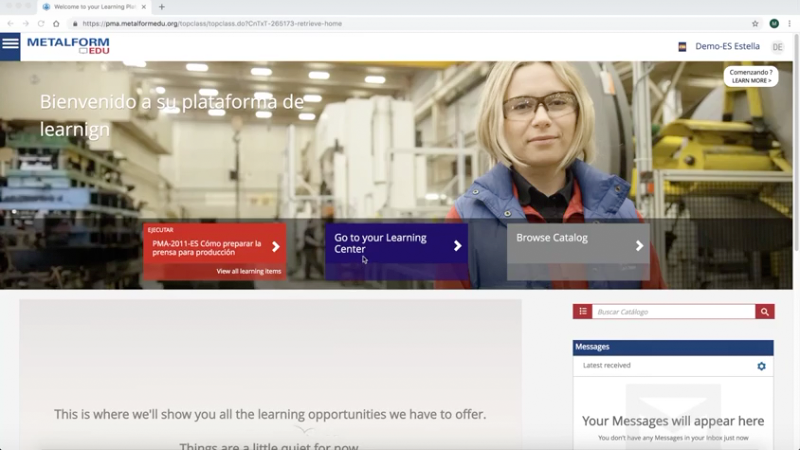Click View all learning items link

point(249,271)
